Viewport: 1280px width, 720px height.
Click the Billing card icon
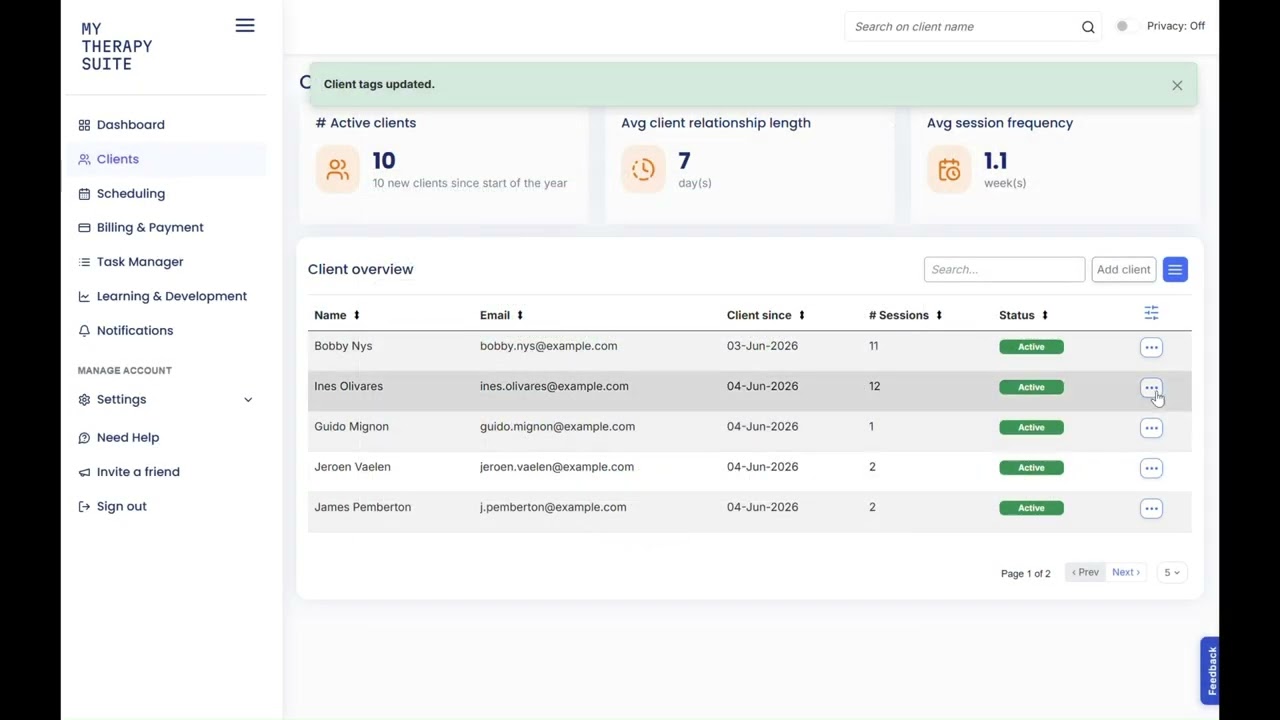coord(84,227)
